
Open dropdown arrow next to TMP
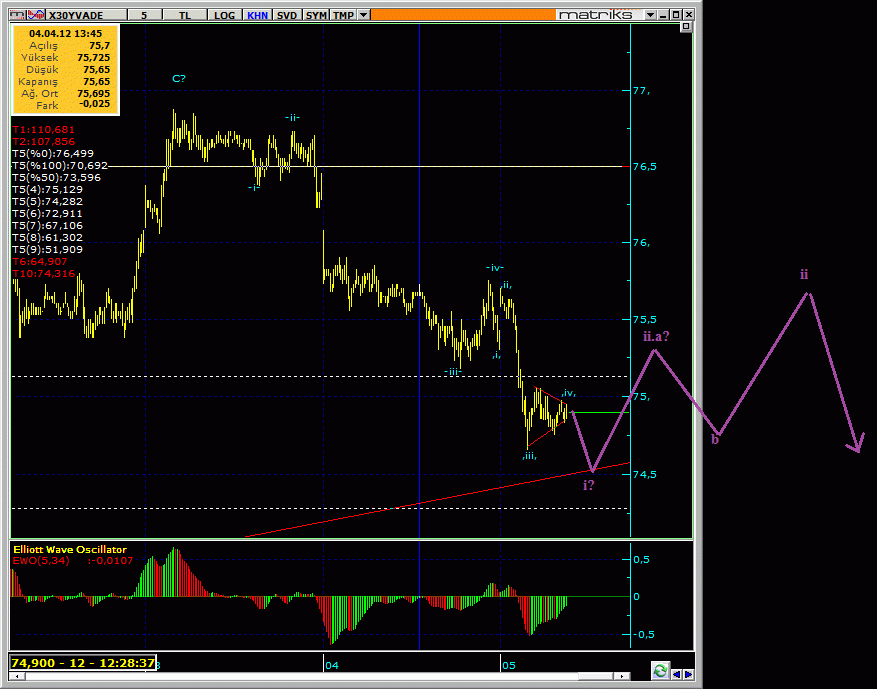click(x=363, y=15)
